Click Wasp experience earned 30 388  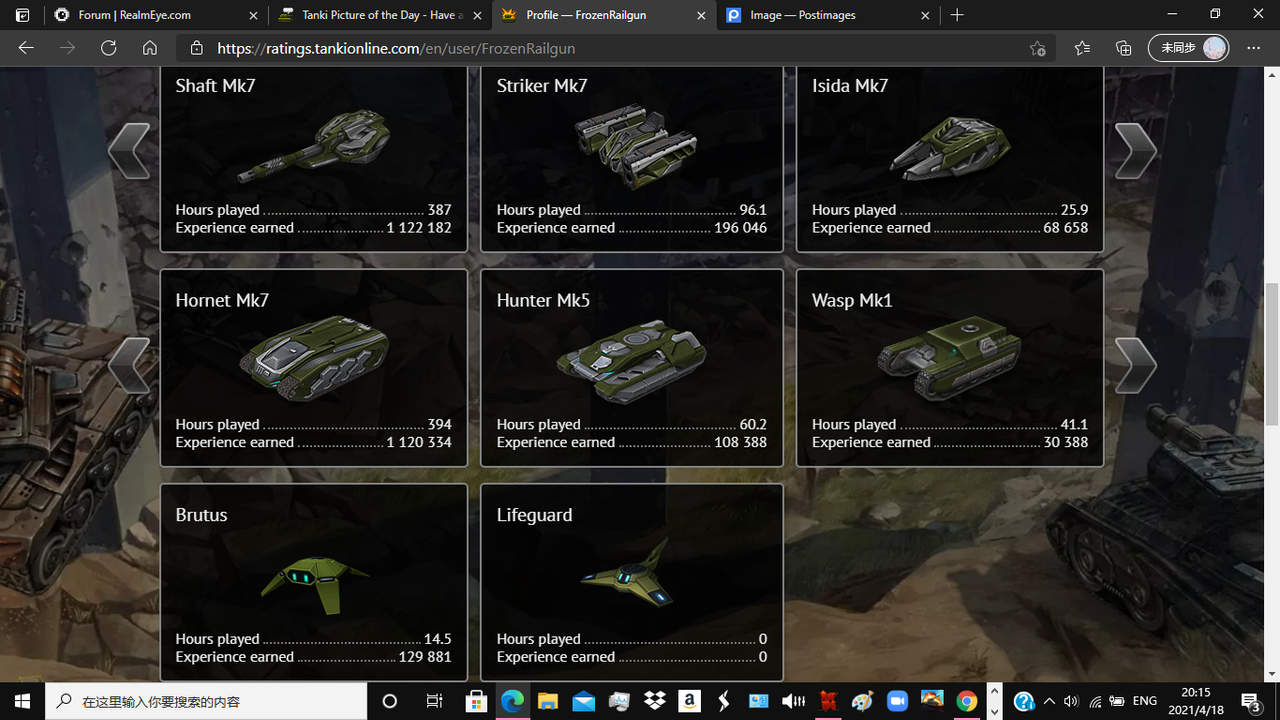[1066, 442]
